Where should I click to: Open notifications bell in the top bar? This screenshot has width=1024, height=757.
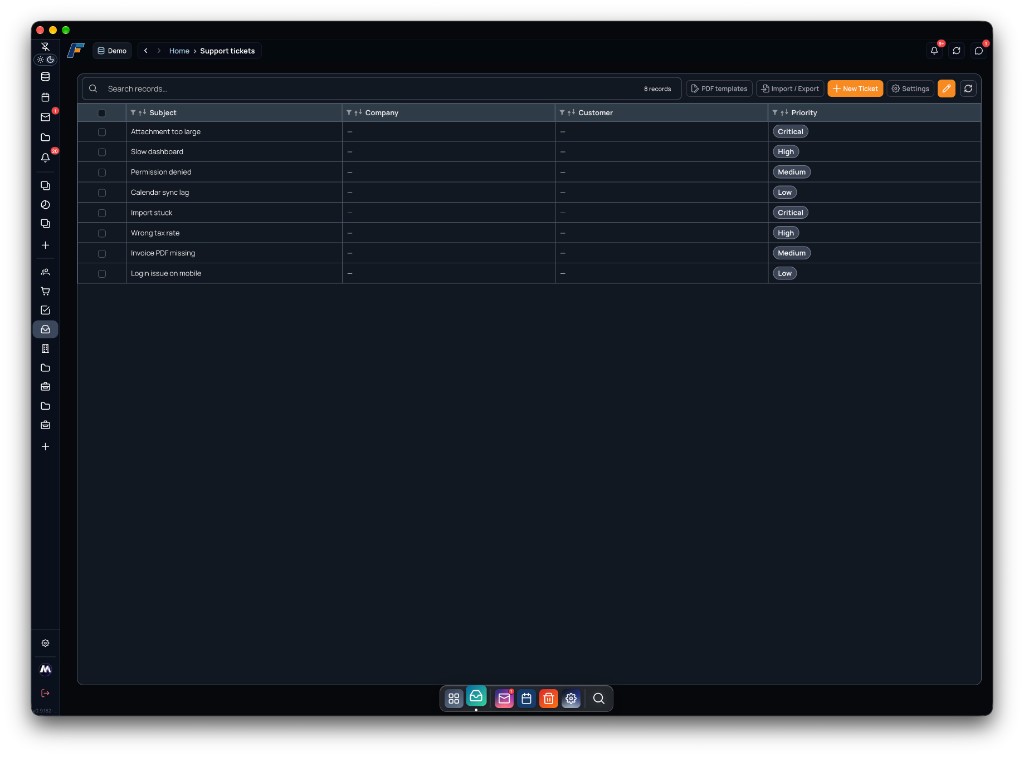pos(935,50)
